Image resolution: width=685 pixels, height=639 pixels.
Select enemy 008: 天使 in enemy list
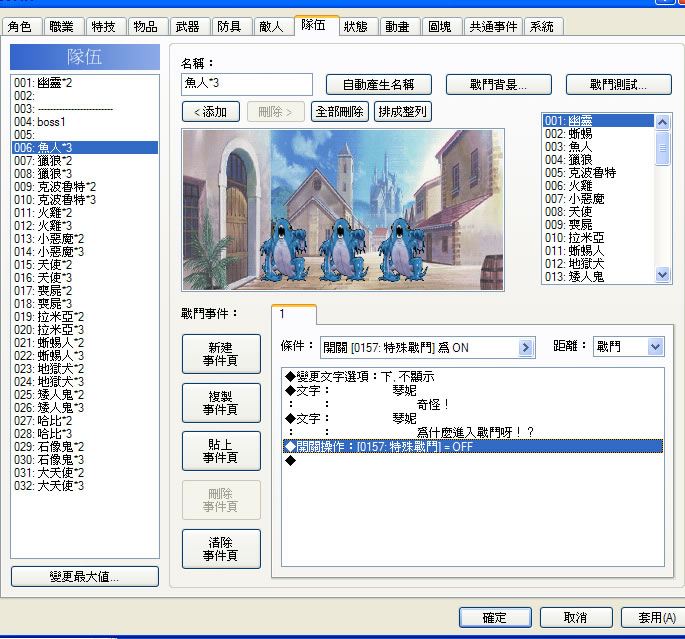(x=599, y=212)
